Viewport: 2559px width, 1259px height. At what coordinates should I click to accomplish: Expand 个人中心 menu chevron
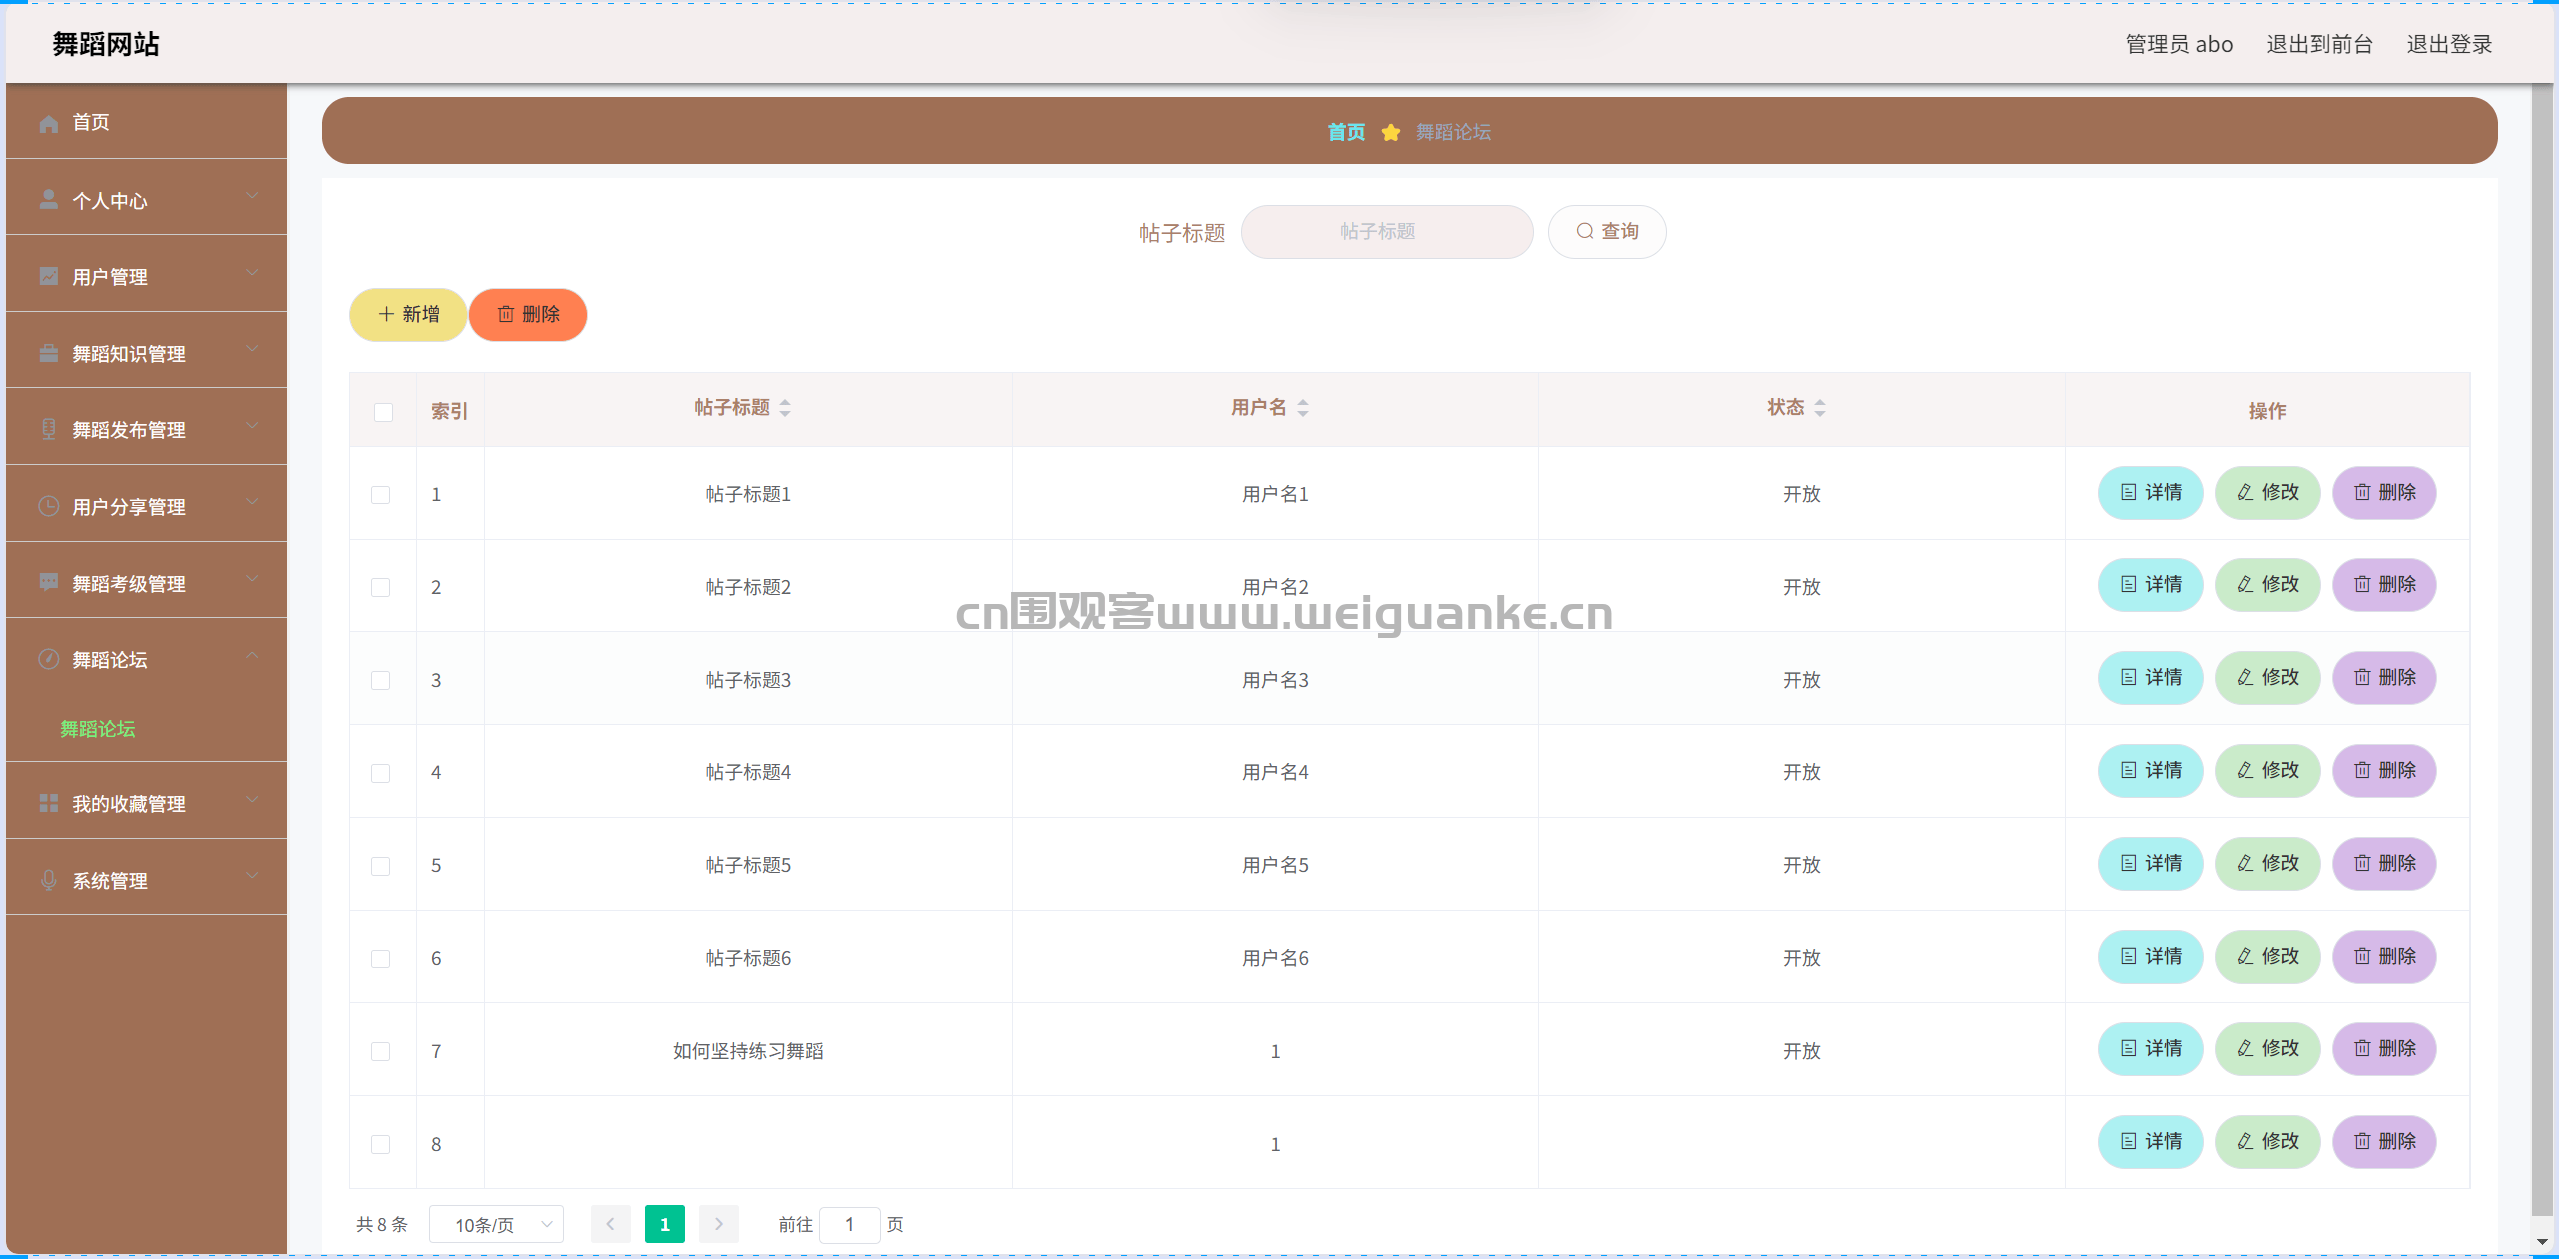click(252, 197)
